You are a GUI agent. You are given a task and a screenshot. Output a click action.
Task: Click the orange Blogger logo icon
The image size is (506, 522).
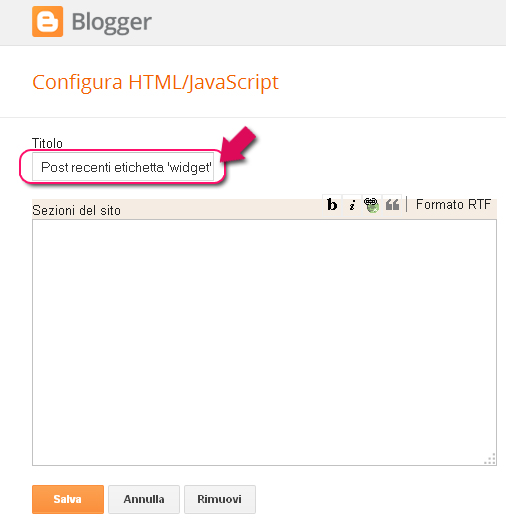pyautogui.click(x=47, y=21)
